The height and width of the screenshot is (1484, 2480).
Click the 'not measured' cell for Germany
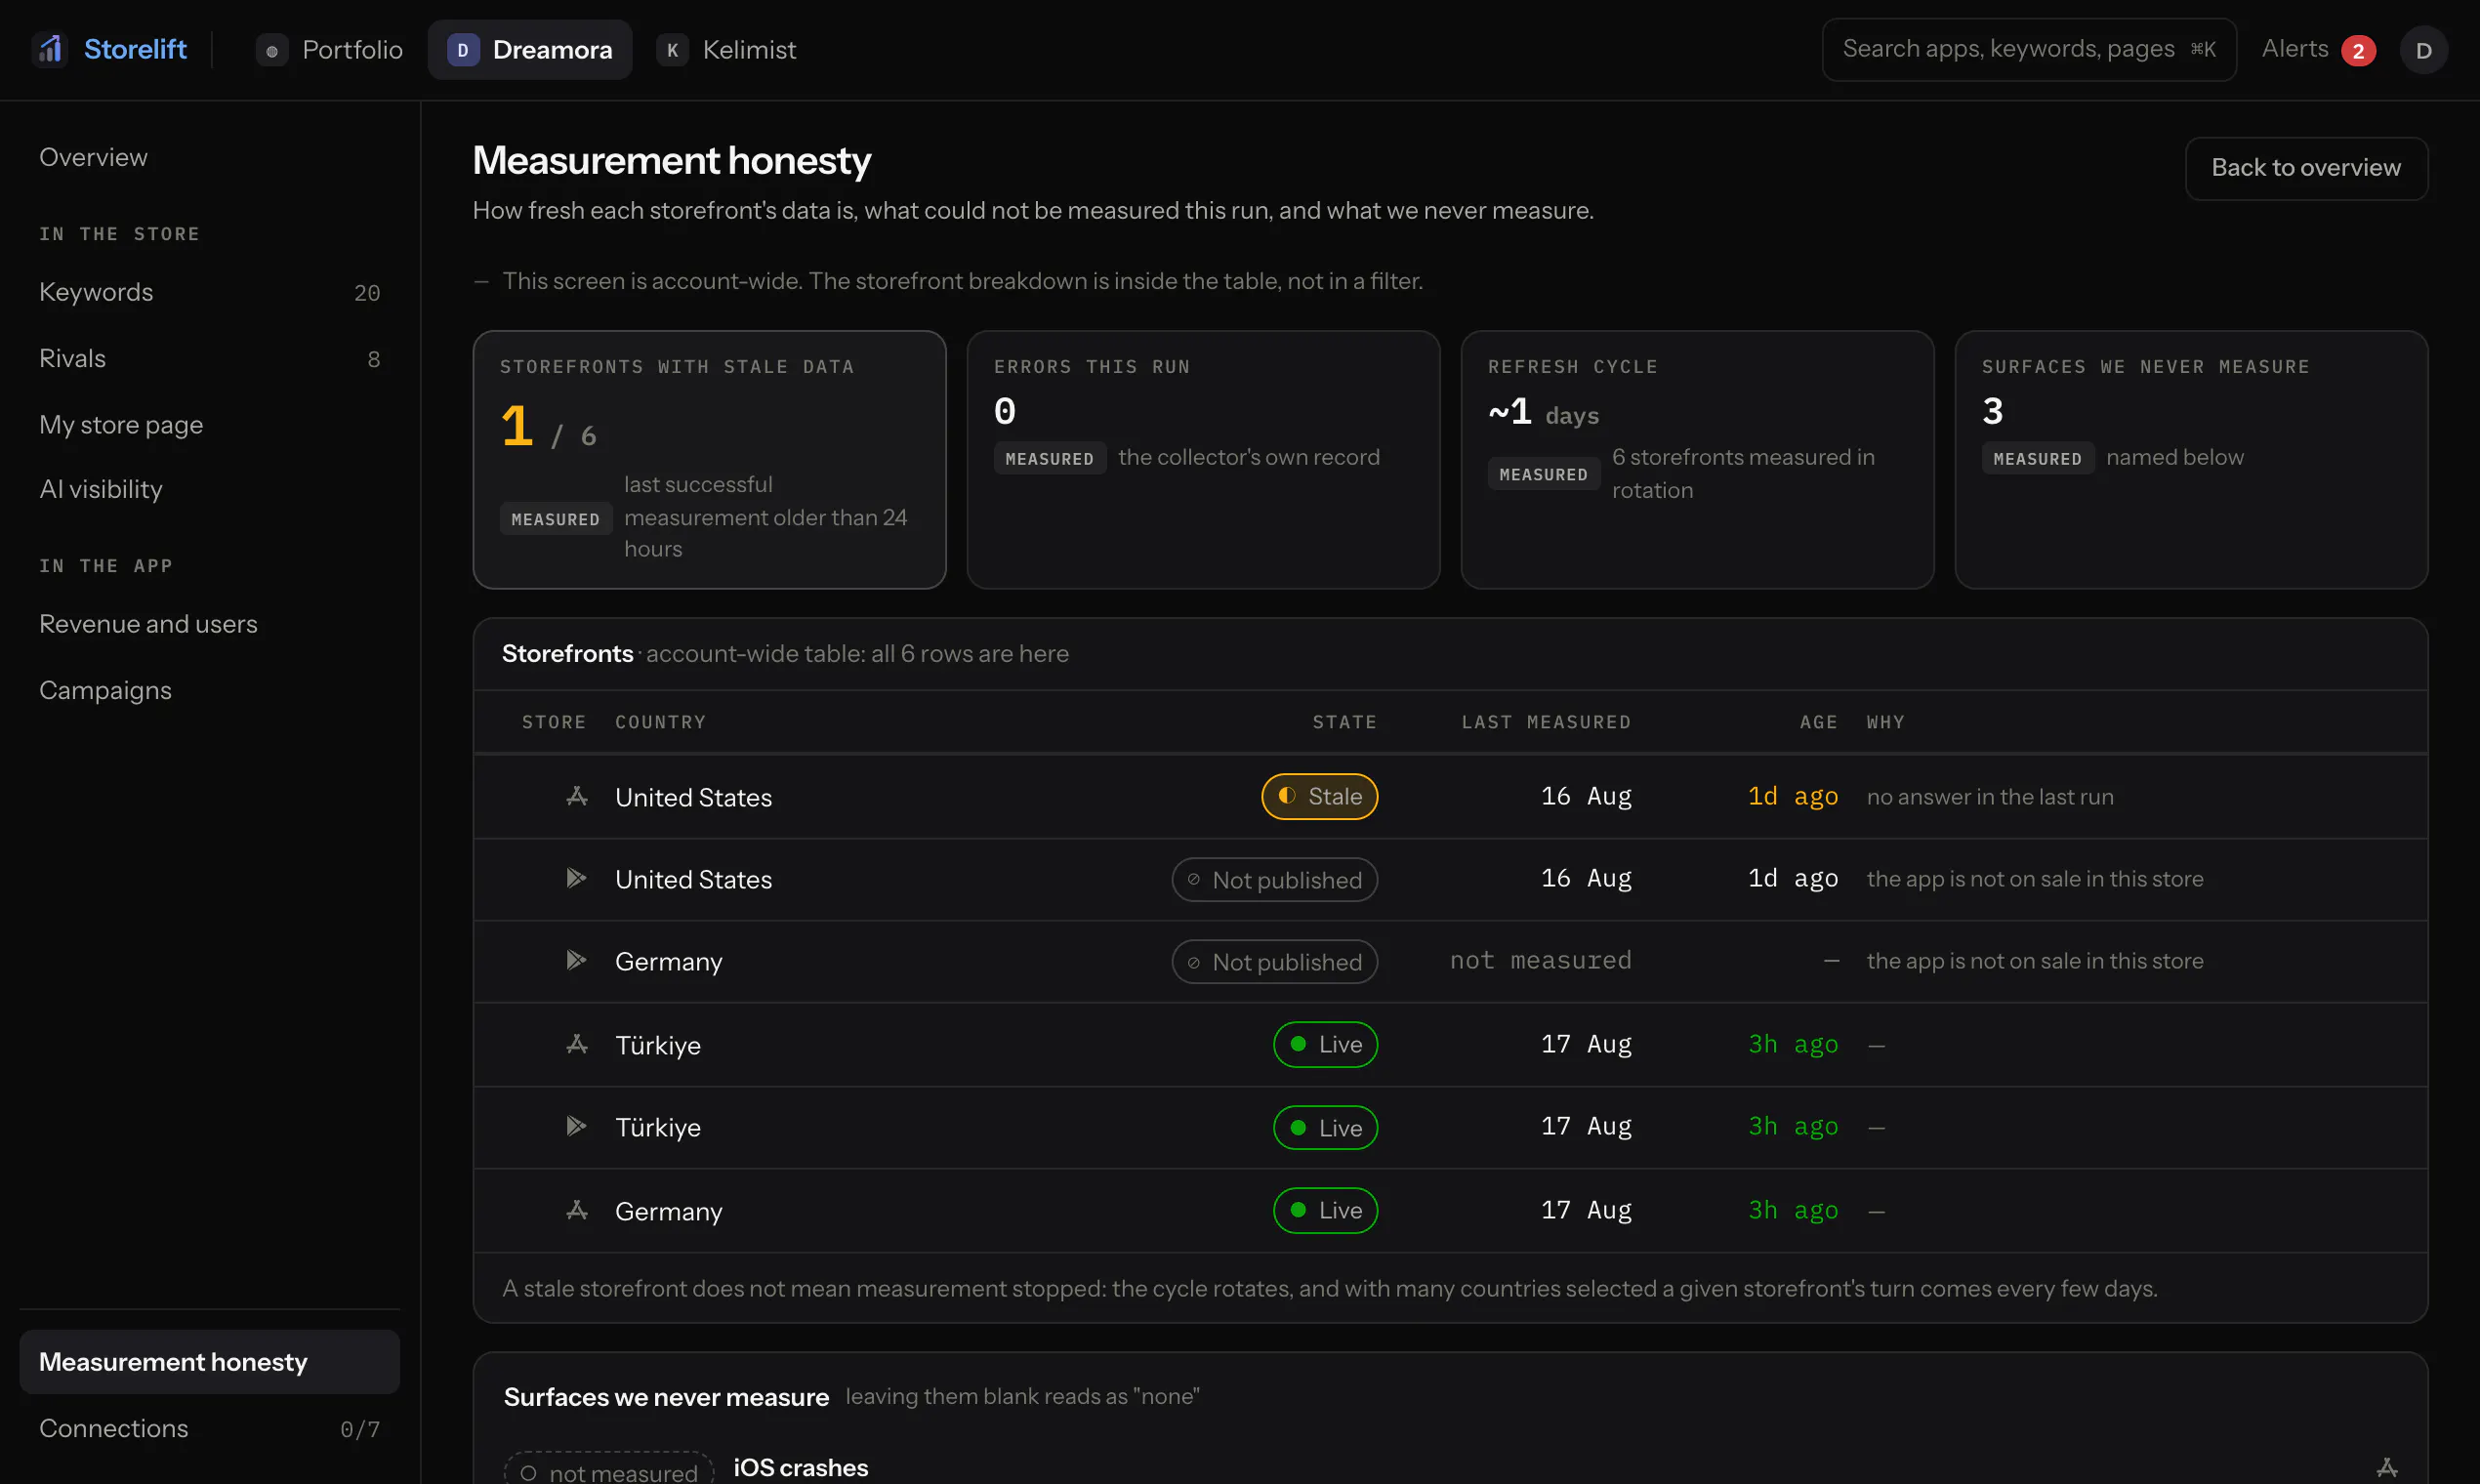[x=1541, y=960]
